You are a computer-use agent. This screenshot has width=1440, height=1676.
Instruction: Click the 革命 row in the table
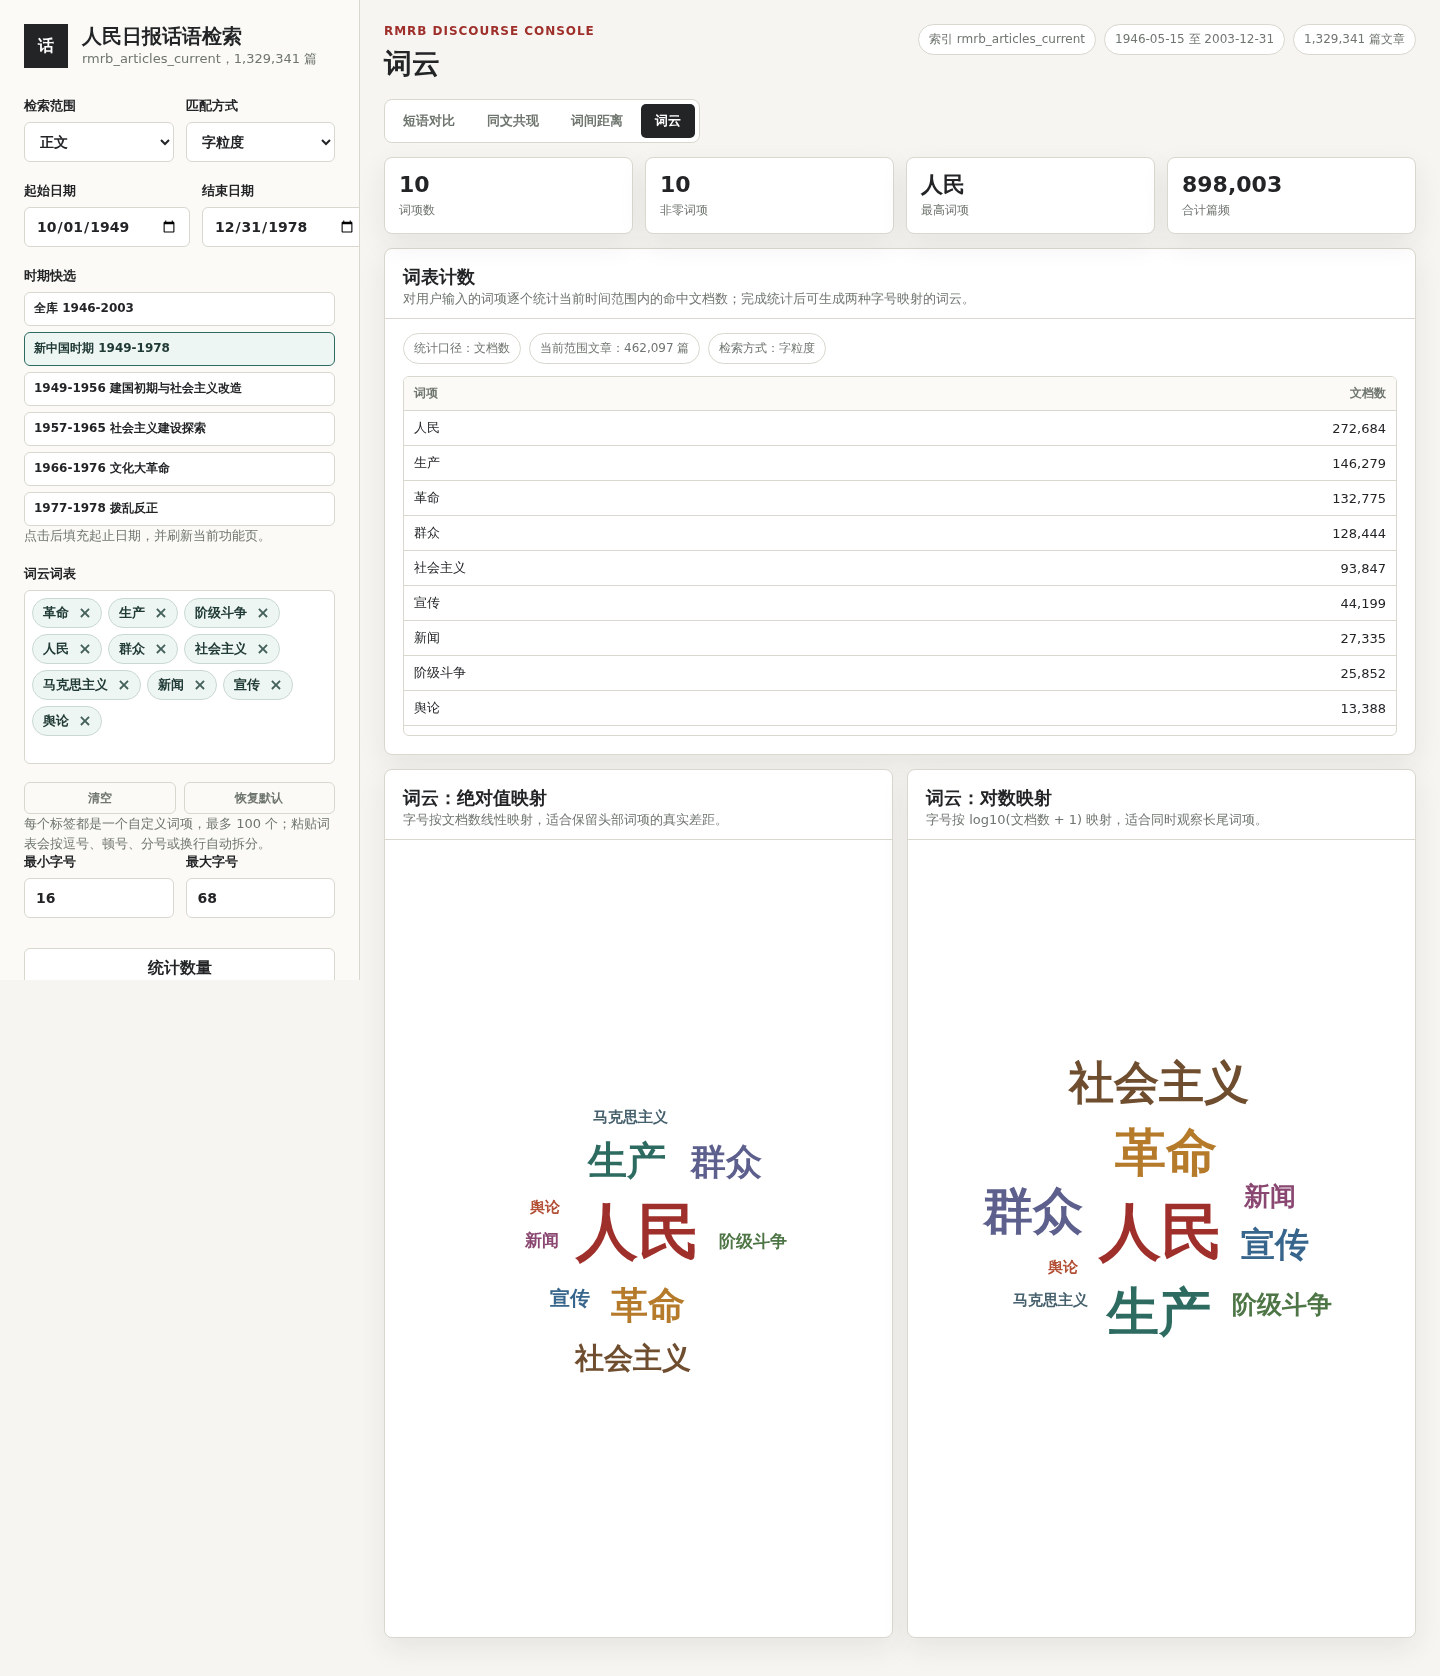click(x=900, y=498)
